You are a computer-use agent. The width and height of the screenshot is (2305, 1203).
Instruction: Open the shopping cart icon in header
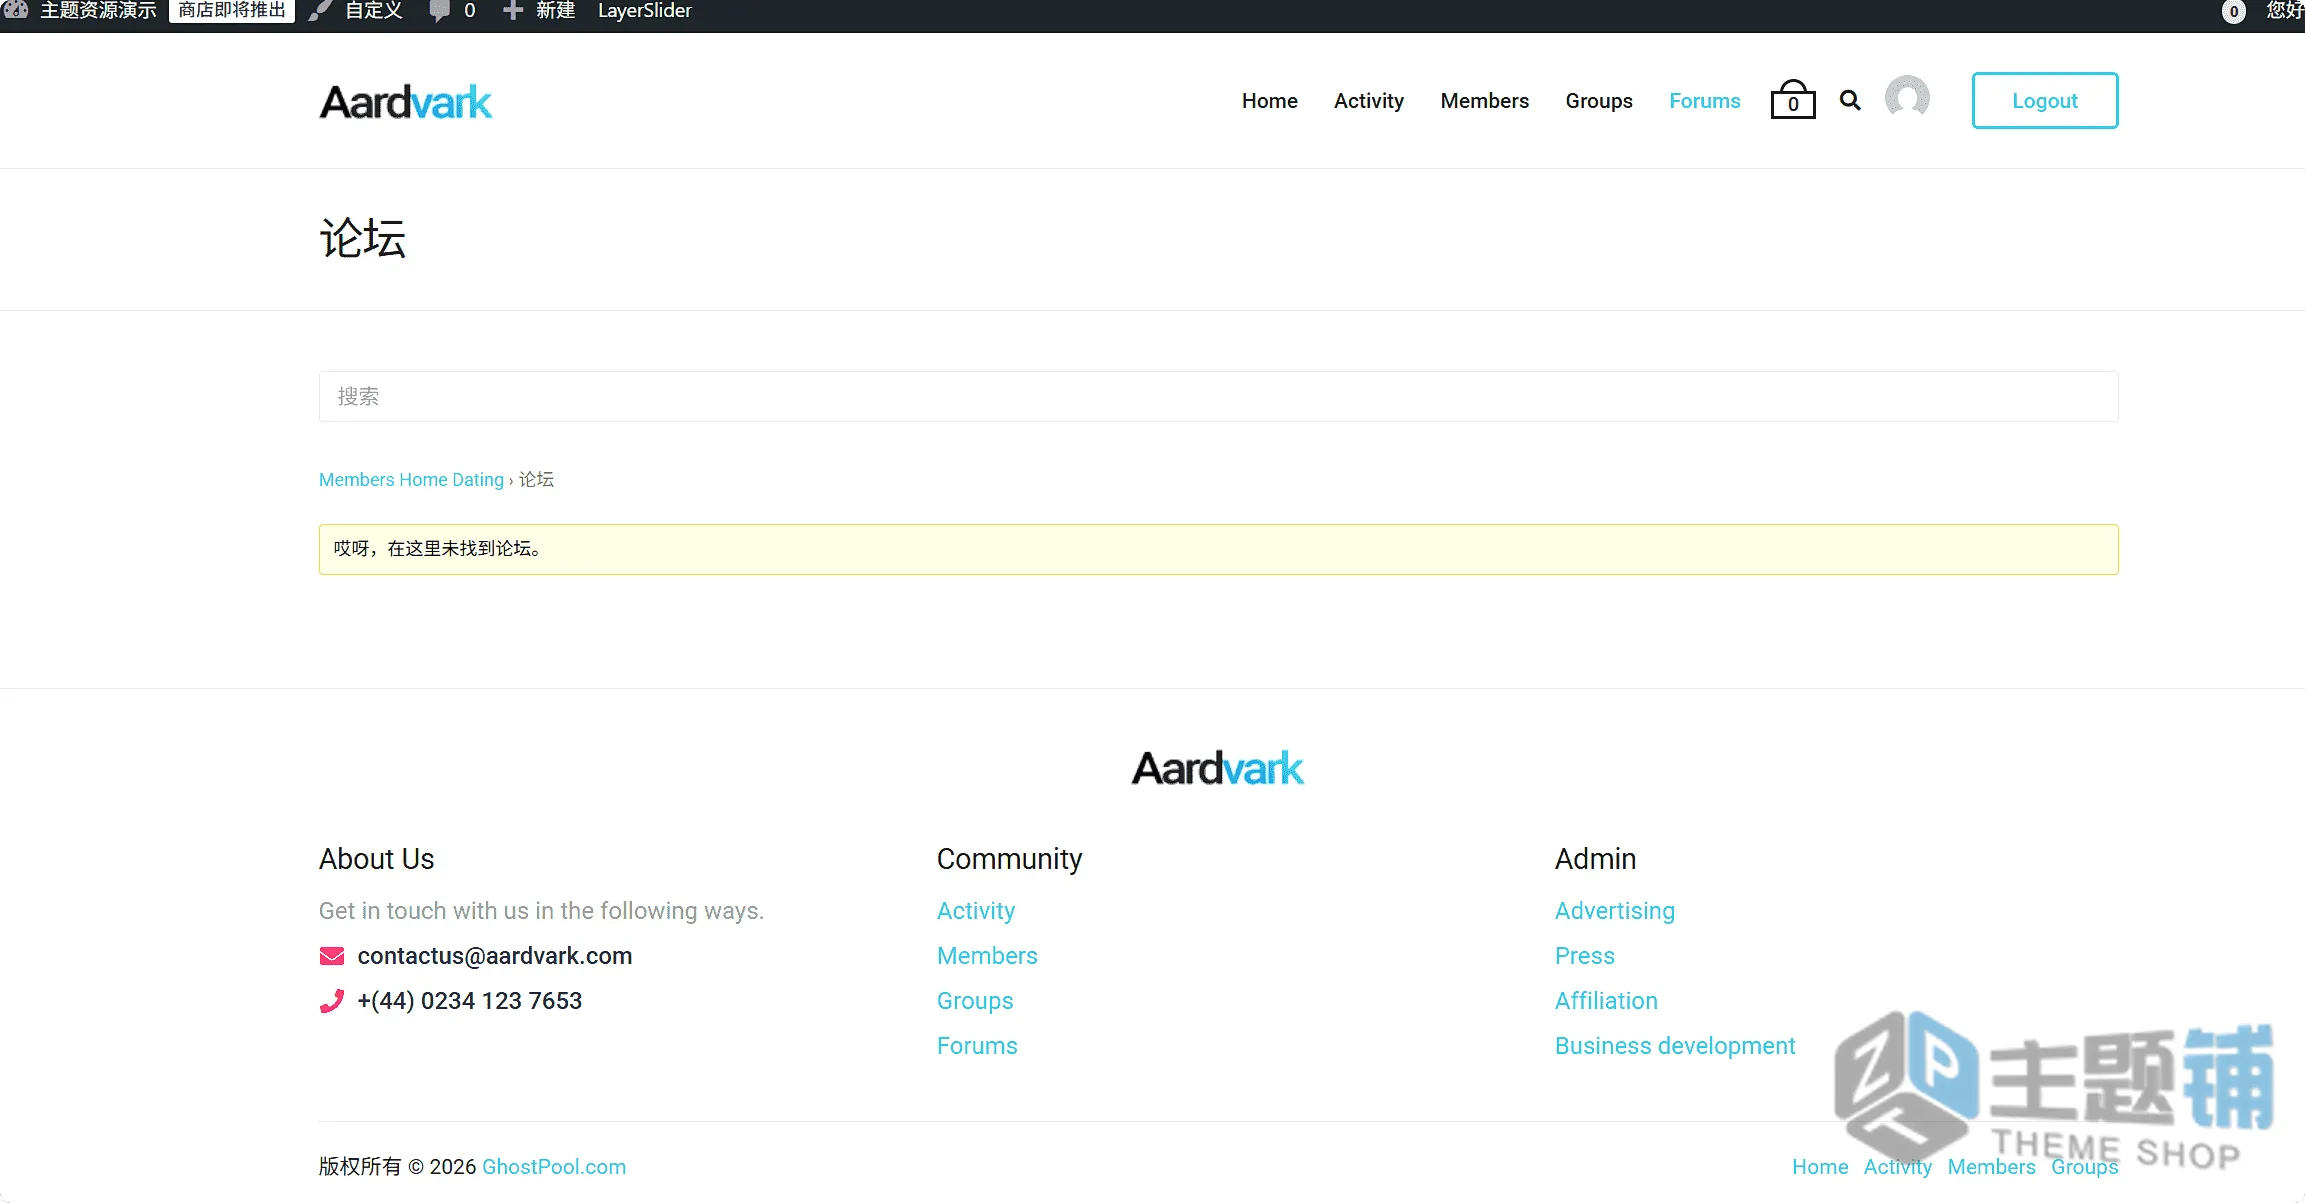point(1792,100)
